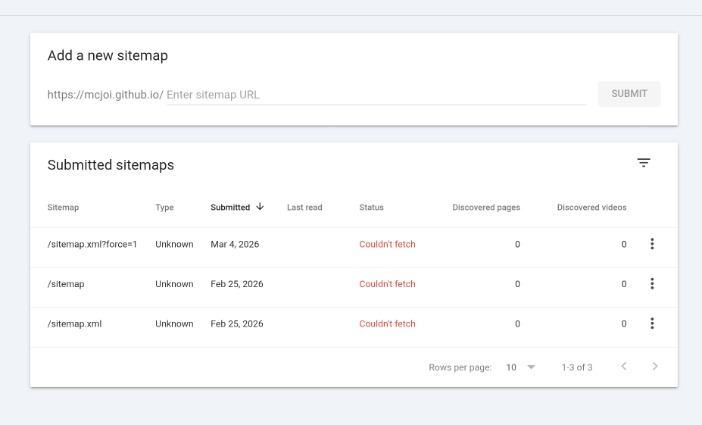The width and height of the screenshot is (702, 425).
Task: Open the /sitemap.xml entry row
Action: [75, 324]
